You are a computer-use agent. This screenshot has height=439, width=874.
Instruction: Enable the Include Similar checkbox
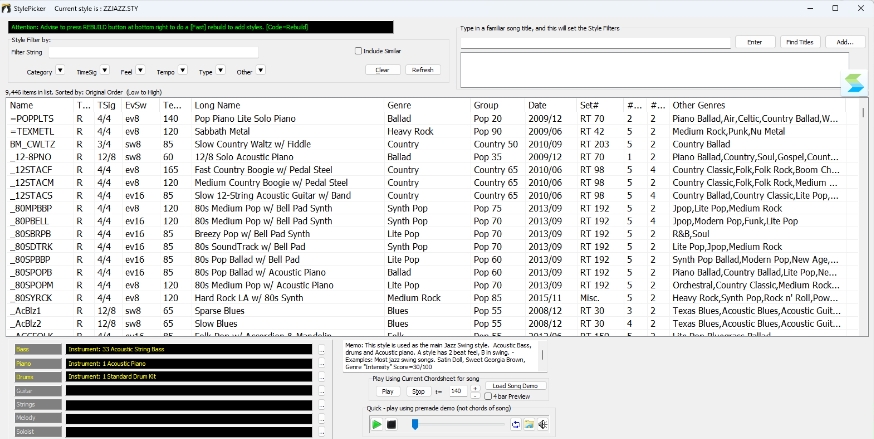pyautogui.click(x=358, y=51)
